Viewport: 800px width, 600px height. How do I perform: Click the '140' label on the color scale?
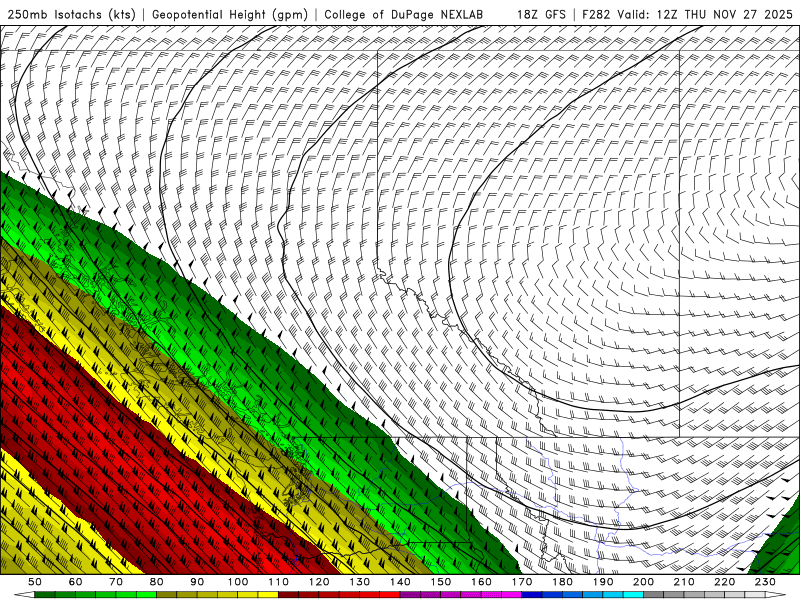[x=400, y=582]
